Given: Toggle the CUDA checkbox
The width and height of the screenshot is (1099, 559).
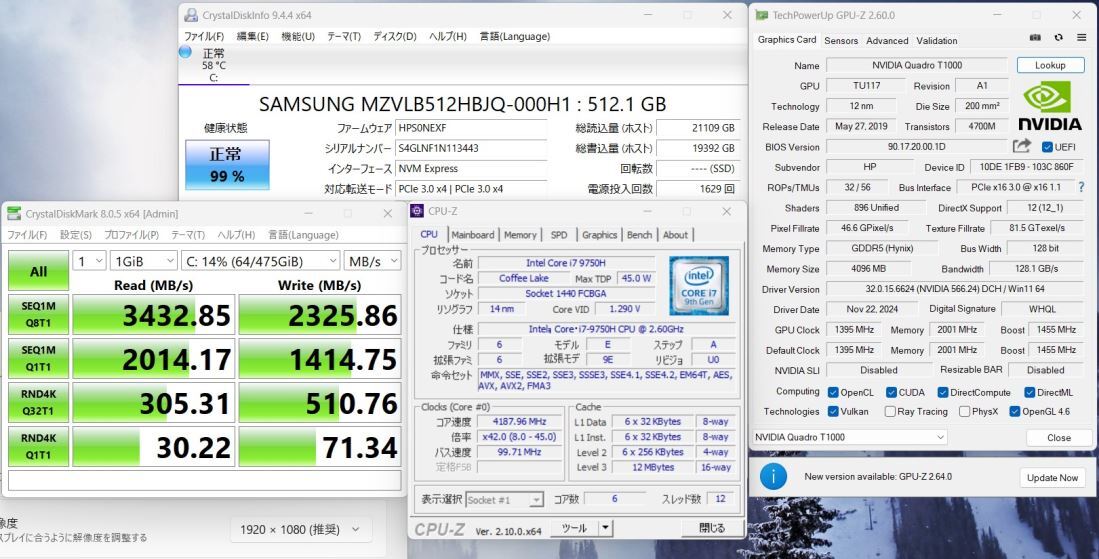Looking at the screenshot, I should pos(891,392).
